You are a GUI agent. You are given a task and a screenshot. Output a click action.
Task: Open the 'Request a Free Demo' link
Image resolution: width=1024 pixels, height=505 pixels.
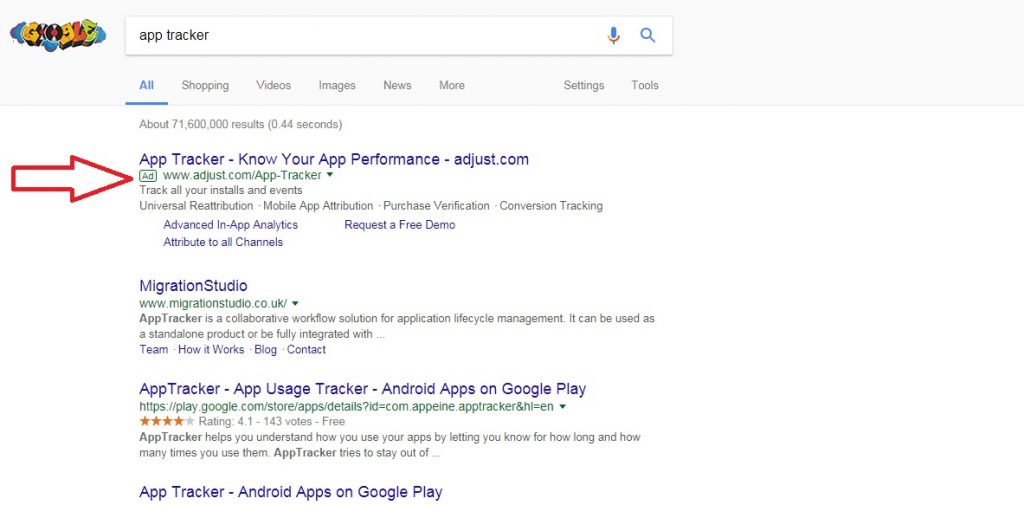[x=399, y=225]
